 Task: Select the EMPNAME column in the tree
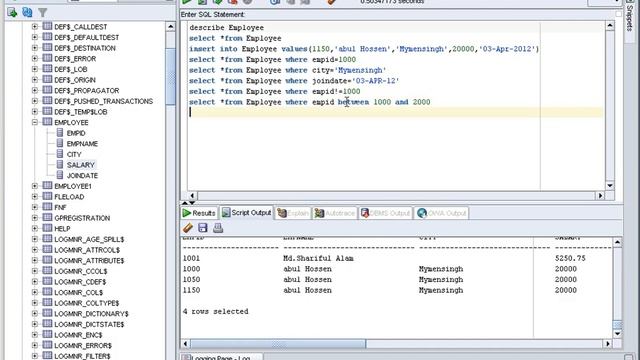(82, 144)
